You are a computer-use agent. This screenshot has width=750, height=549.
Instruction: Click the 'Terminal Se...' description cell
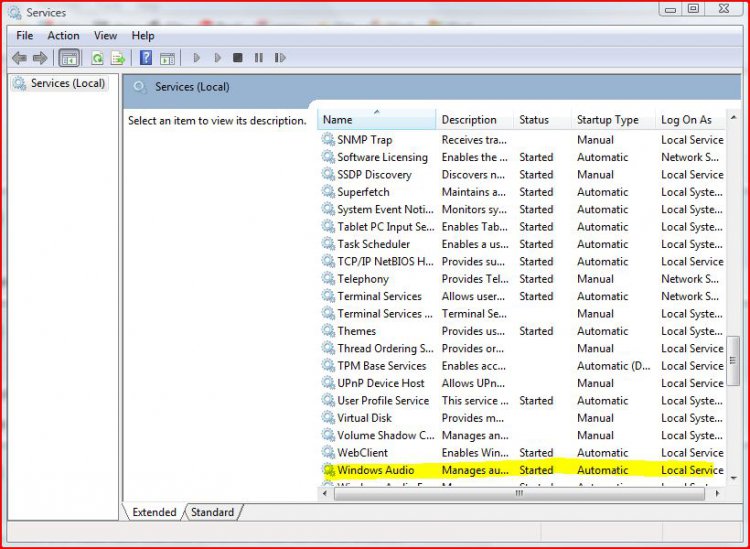tap(474, 314)
